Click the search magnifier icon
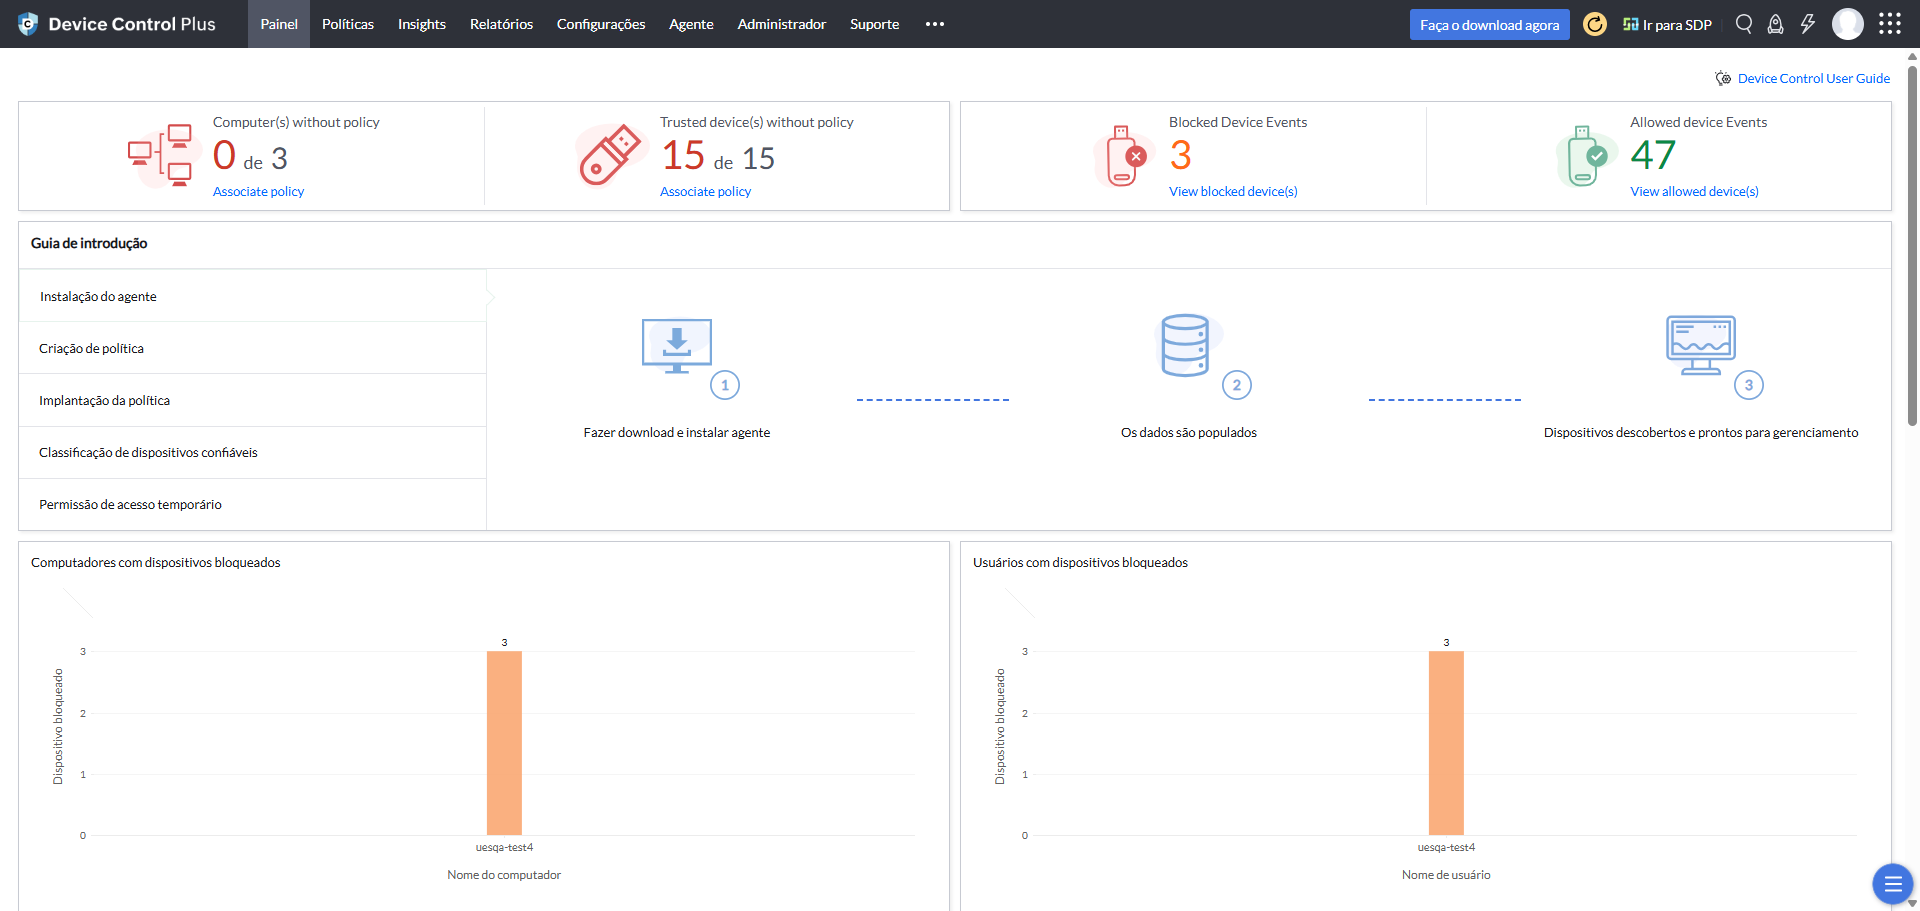This screenshot has height=911, width=1920. (1744, 24)
